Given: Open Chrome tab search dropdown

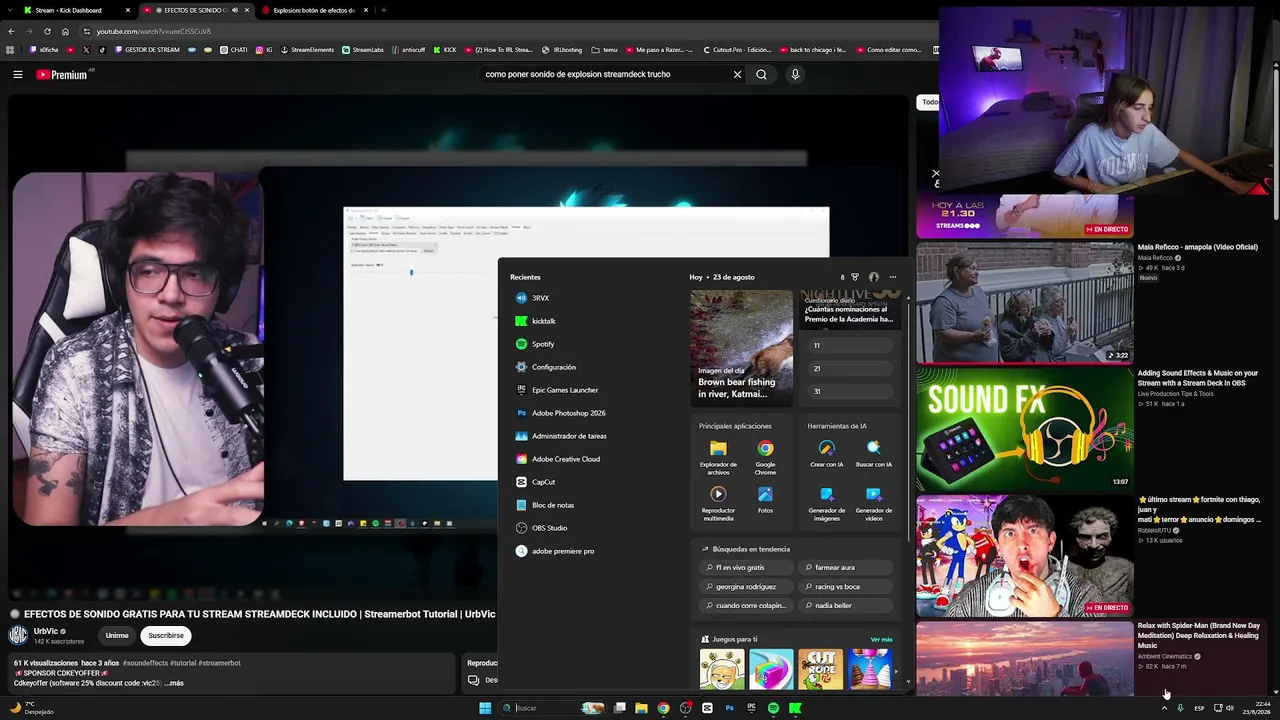Looking at the screenshot, I should pos(10,10).
